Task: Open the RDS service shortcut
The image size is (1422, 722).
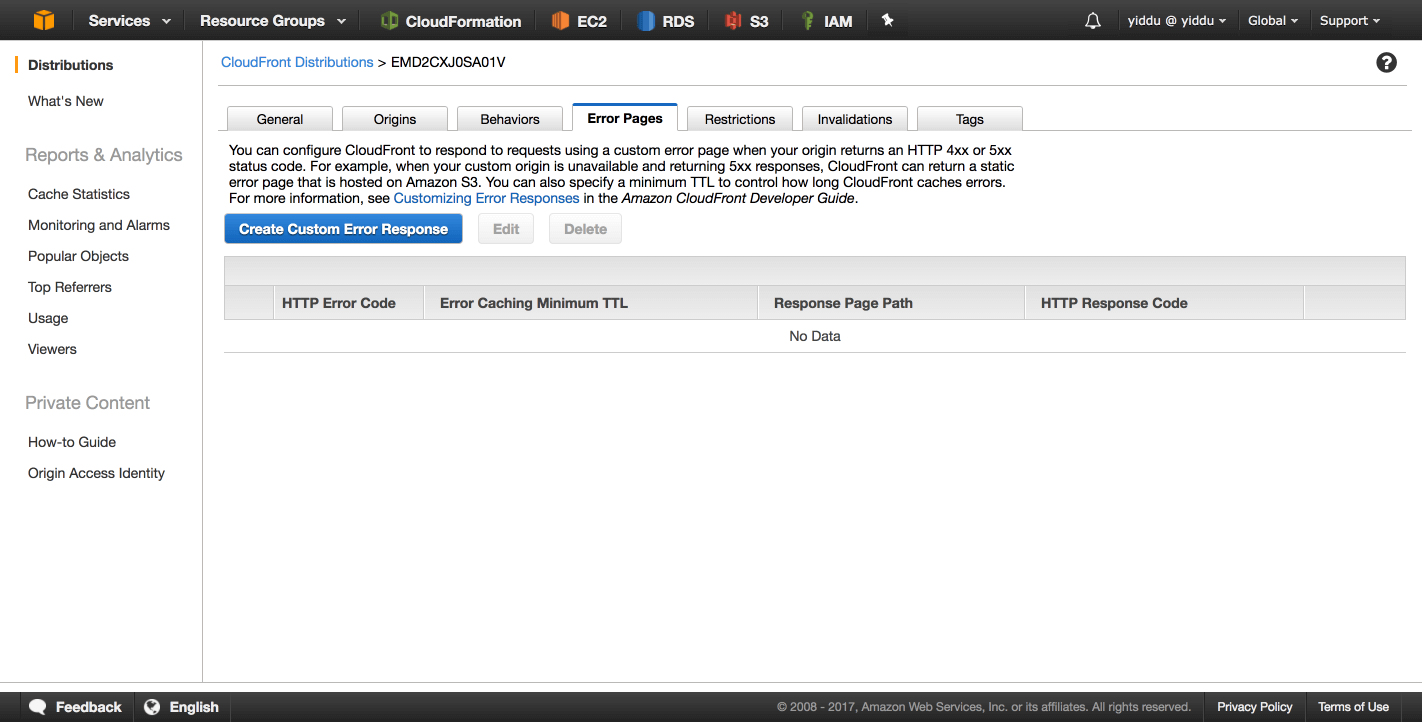Action: pos(665,20)
